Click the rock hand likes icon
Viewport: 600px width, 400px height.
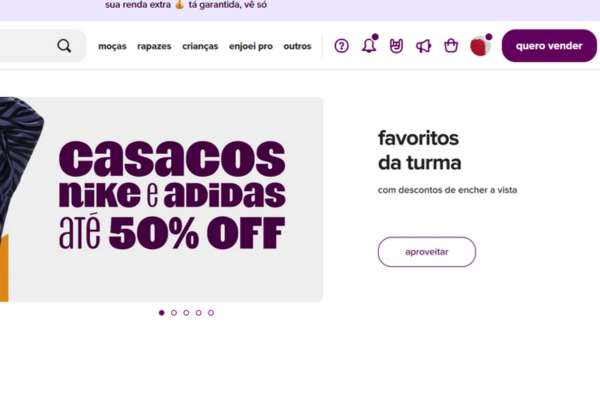click(x=396, y=46)
